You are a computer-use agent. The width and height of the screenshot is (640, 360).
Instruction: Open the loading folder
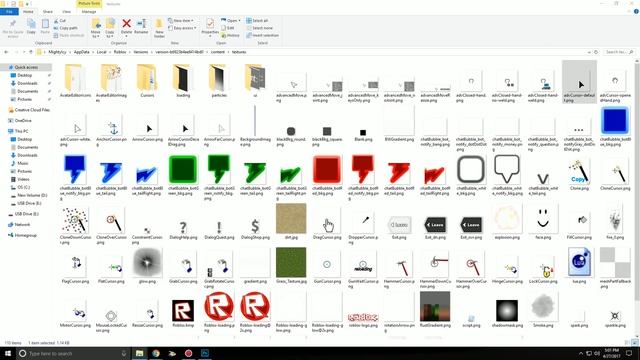tap(183, 81)
